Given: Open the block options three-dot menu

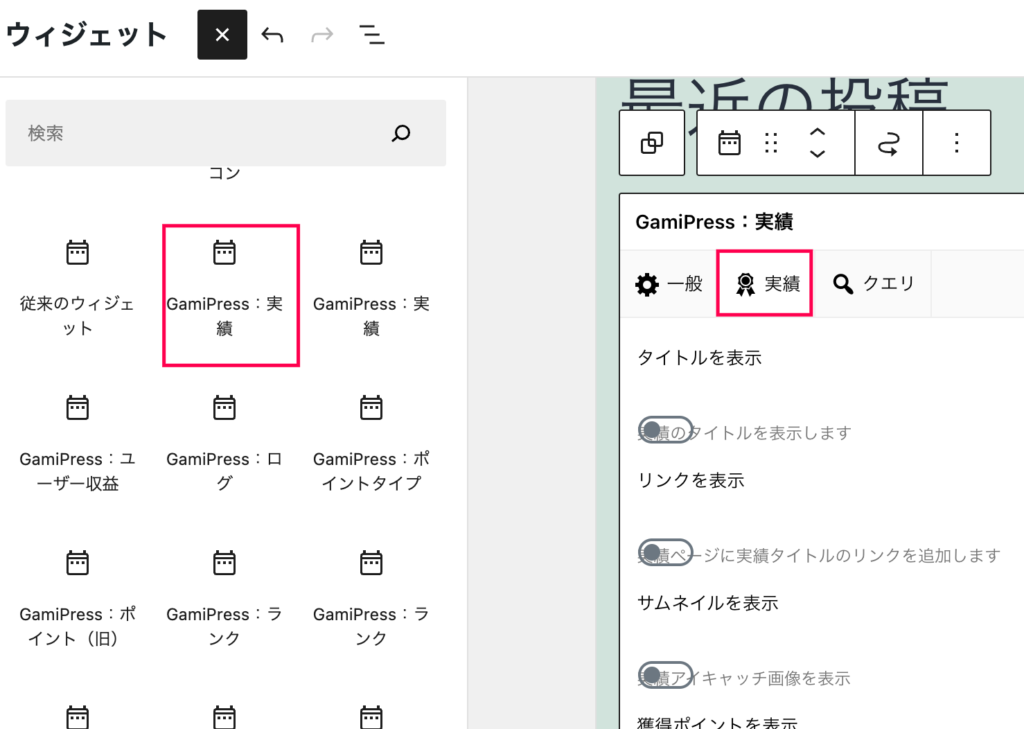Looking at the screenshot, I should click(x=957, y=143).
